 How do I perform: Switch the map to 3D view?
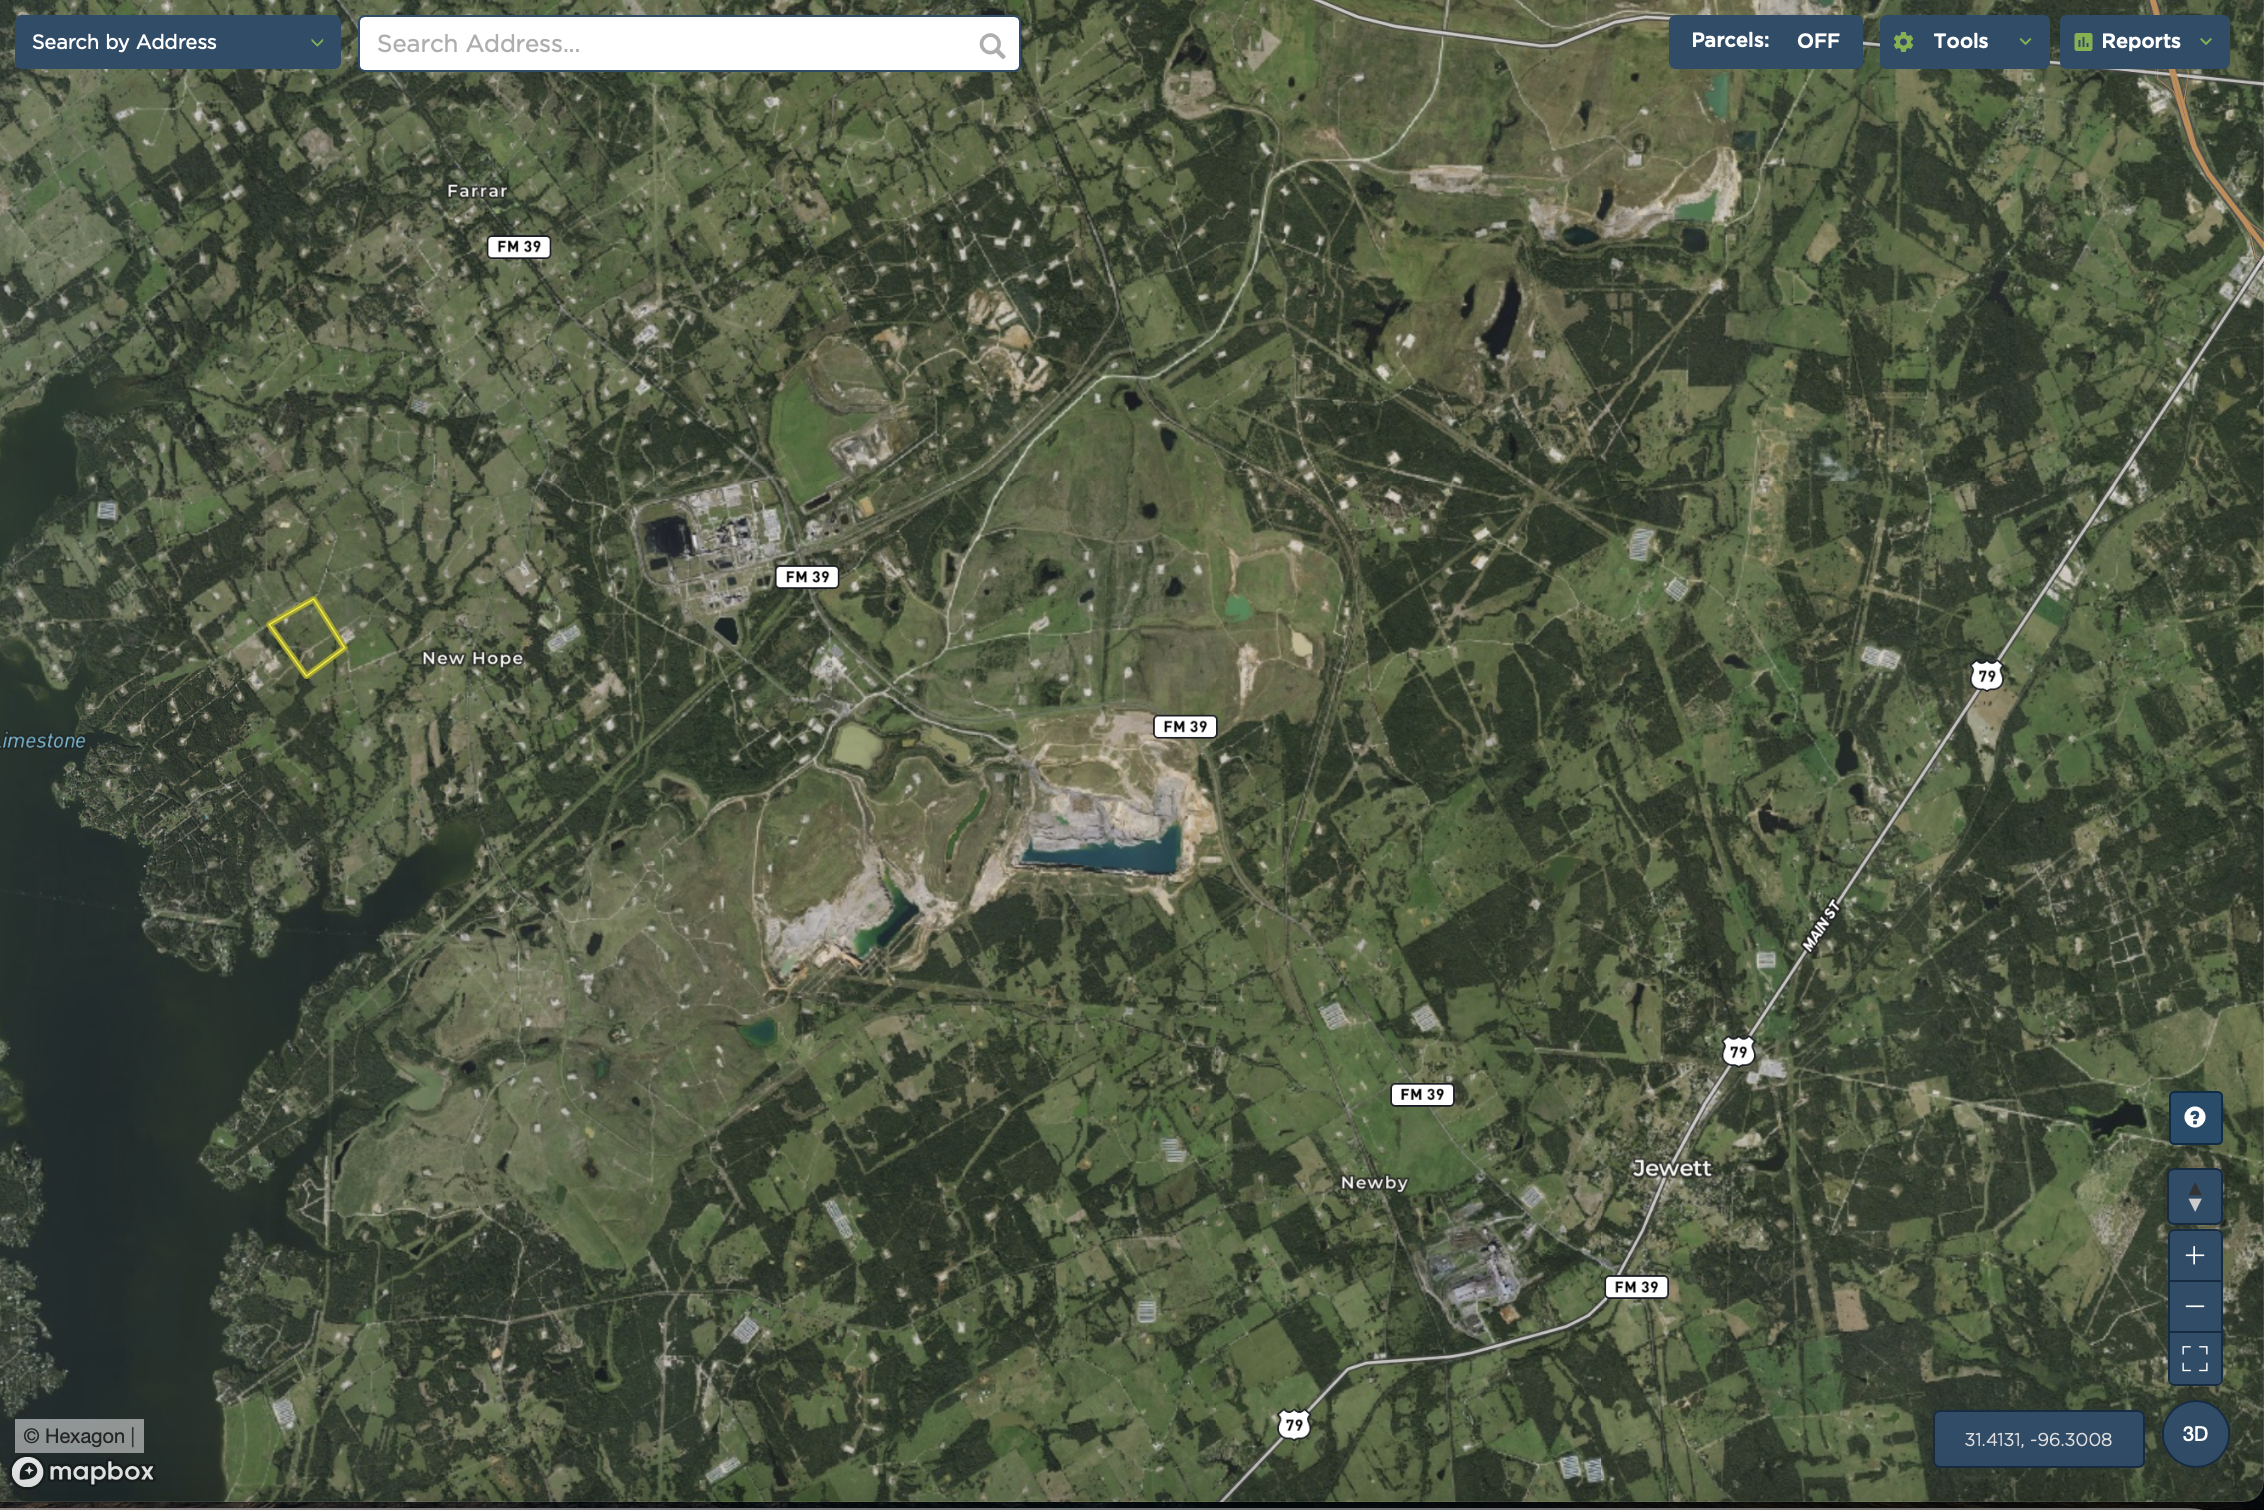click(x=2195, y=1434)
